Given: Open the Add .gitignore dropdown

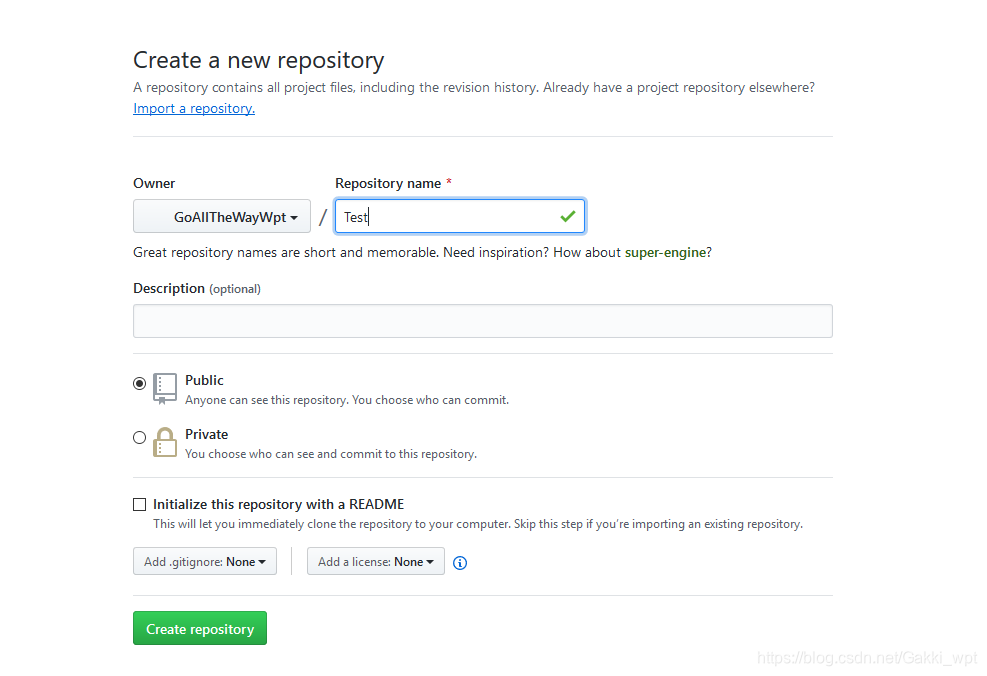Looking at the screenshot, I should click(x=205, y=561).
